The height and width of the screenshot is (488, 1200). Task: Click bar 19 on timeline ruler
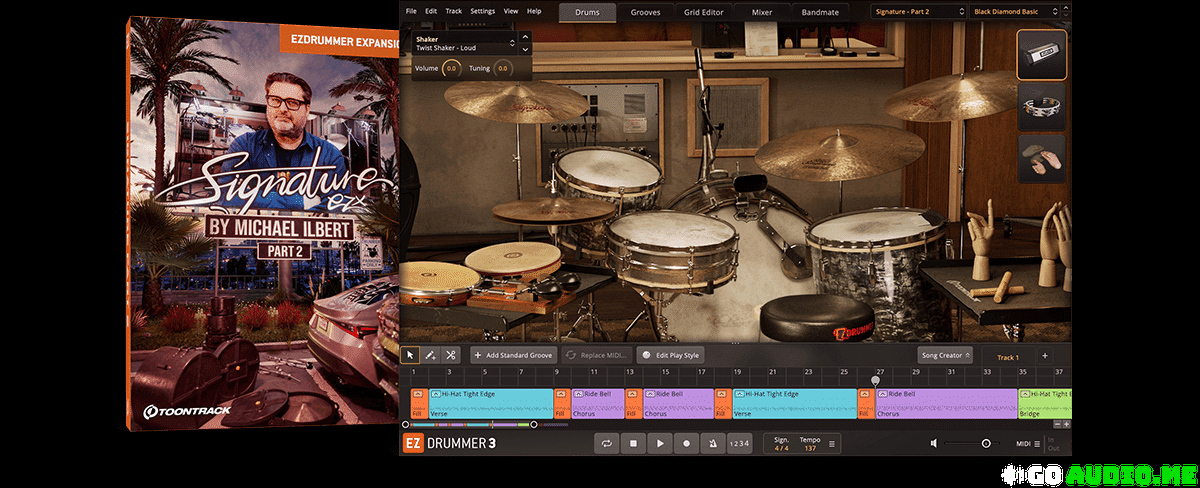pos(737,373)
